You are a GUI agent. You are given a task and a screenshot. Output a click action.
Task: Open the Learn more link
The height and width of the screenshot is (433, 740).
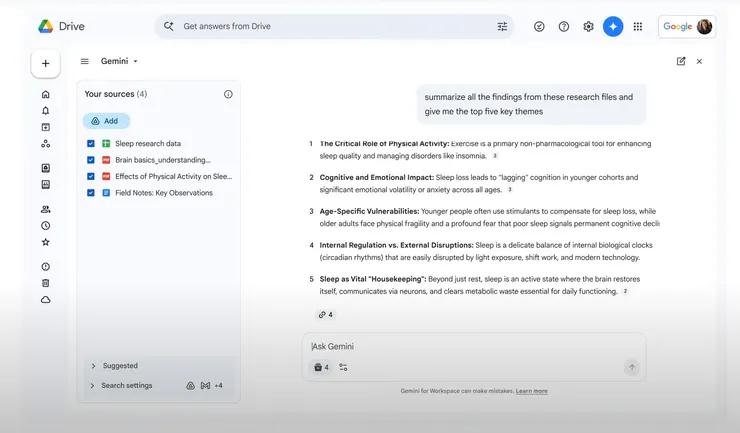pos(531,391)
